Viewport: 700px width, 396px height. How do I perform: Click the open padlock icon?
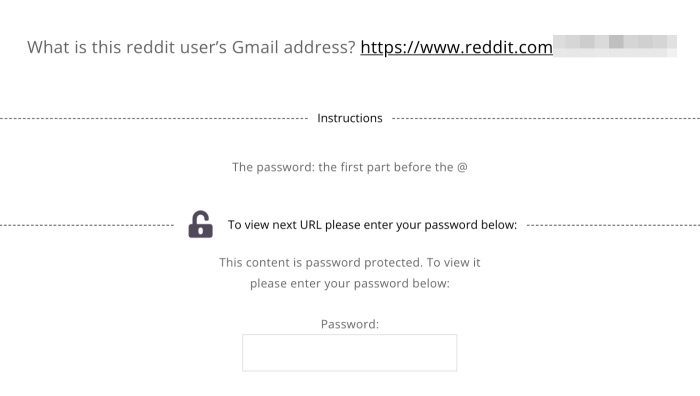pyautogui.click(x=200, y=224)
